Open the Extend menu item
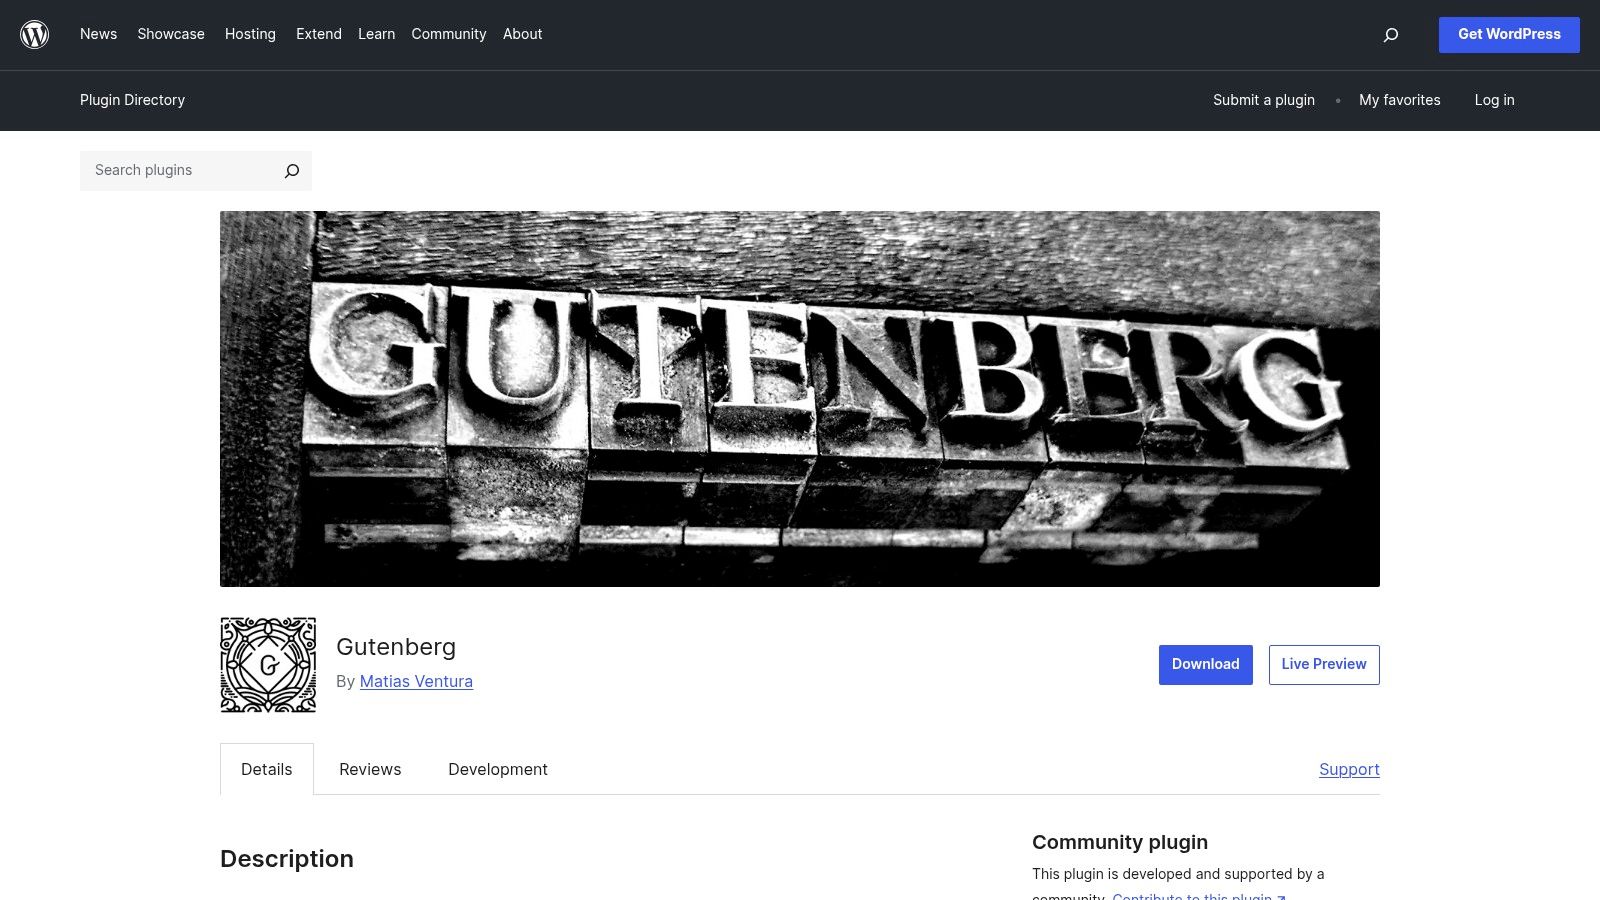This screenshot has width=1600, height=900. pos(318,34)
